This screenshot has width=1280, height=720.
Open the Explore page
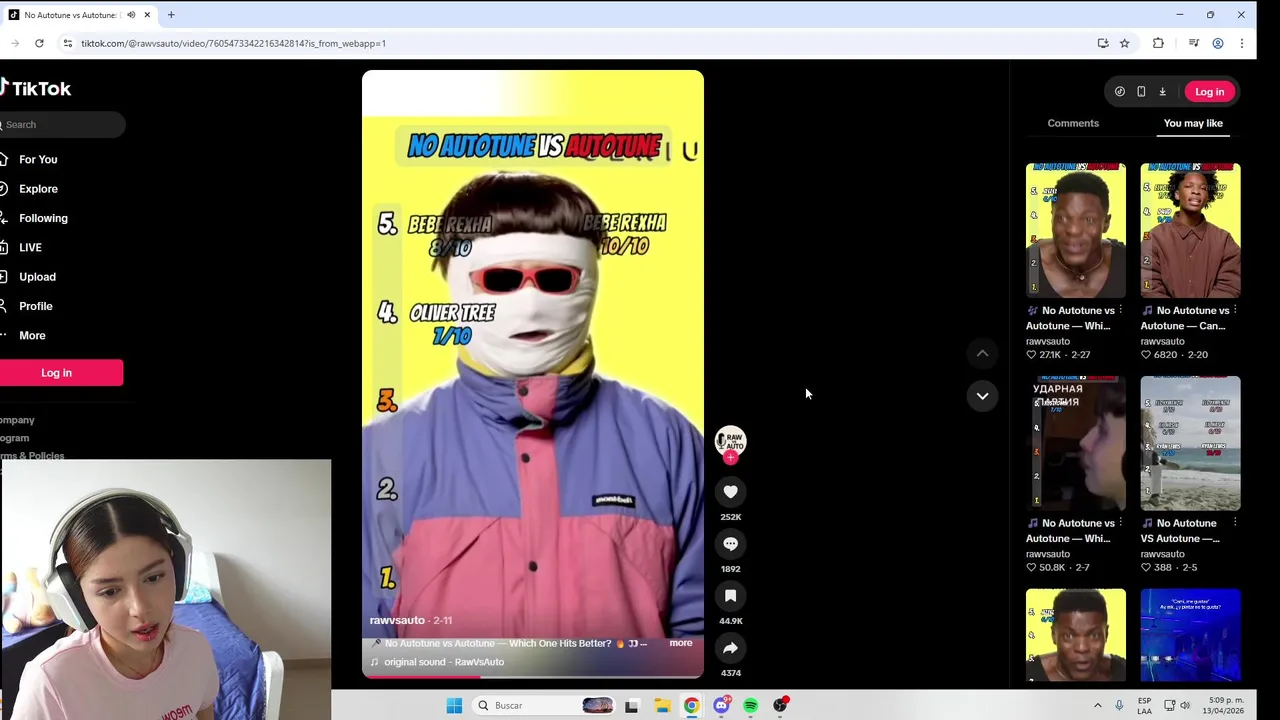click(36, 189)
